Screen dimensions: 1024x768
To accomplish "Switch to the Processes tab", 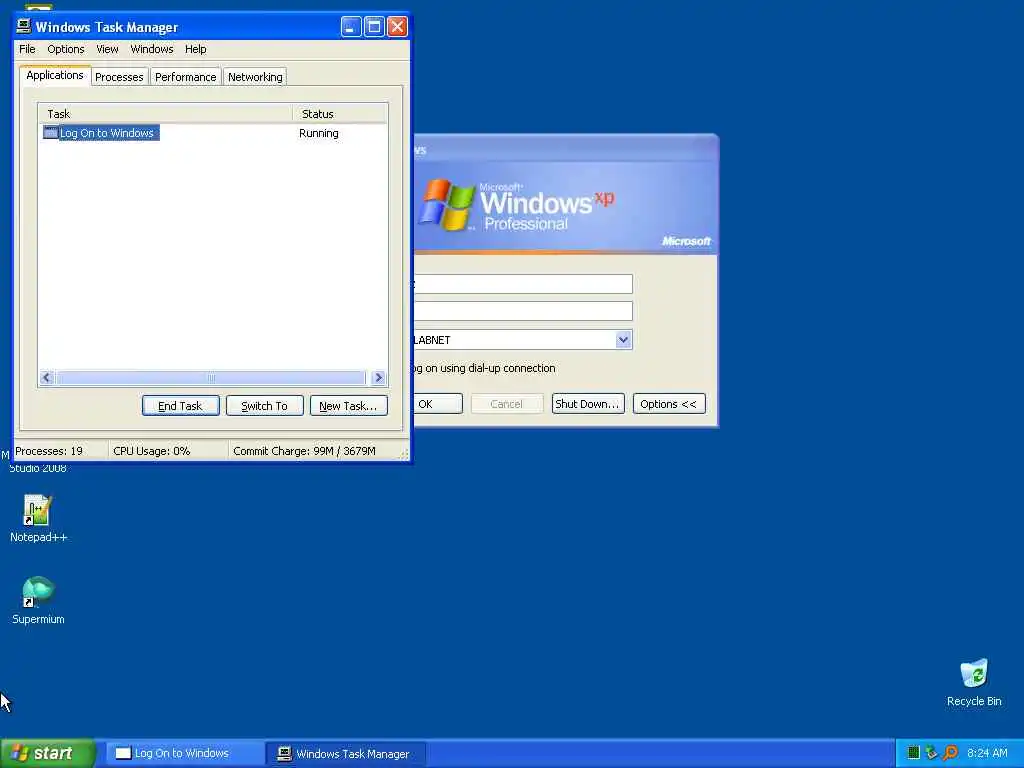I will click(x=119, y=77).
